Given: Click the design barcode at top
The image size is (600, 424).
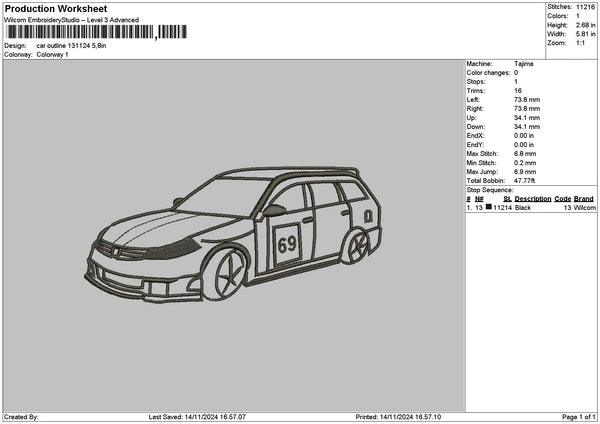Looking at the screenshot, I should tap(95, 32).
